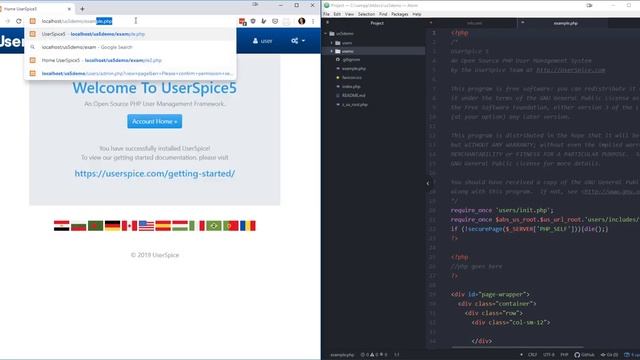Open a new Chrome tab
The image size is (640, 360).
82,9
